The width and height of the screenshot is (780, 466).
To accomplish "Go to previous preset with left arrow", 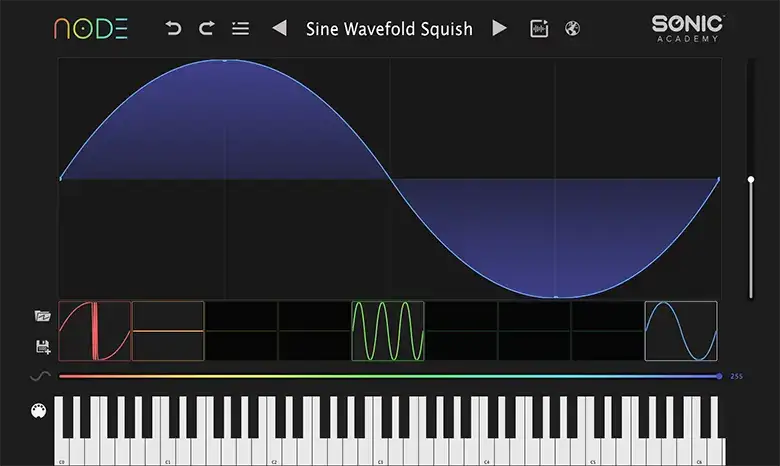I will tap(280, 28).
